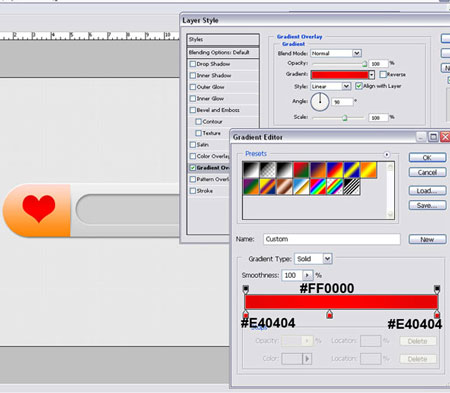
Task: Enable the Inner Glow effect
Action: [x=193, y=98]
